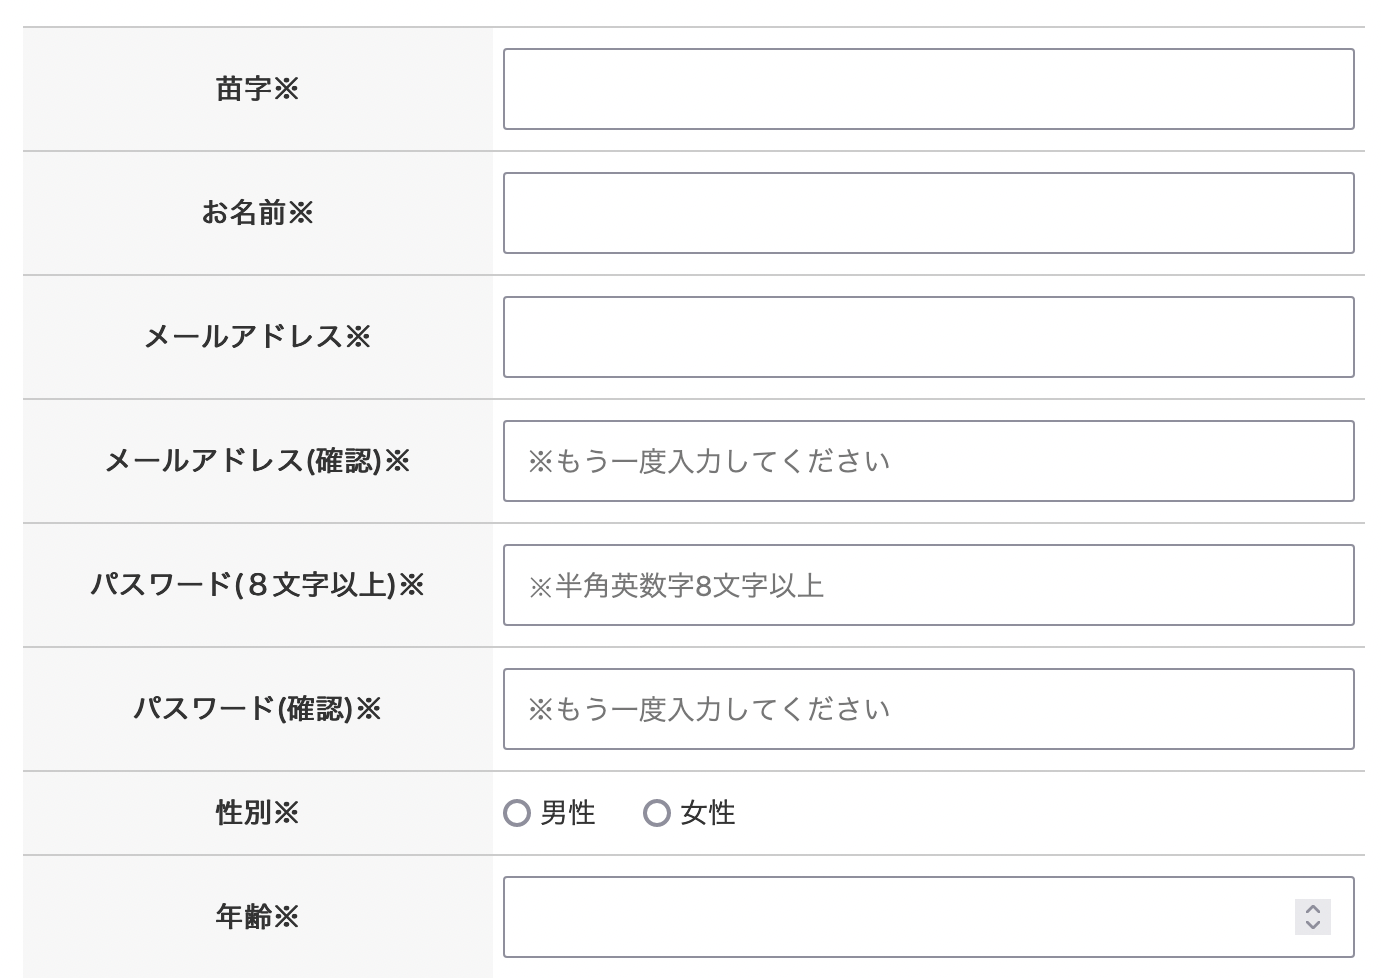1382x978 pixels.
Task: Click the 苗字 input field
Action: coord(928,89)
